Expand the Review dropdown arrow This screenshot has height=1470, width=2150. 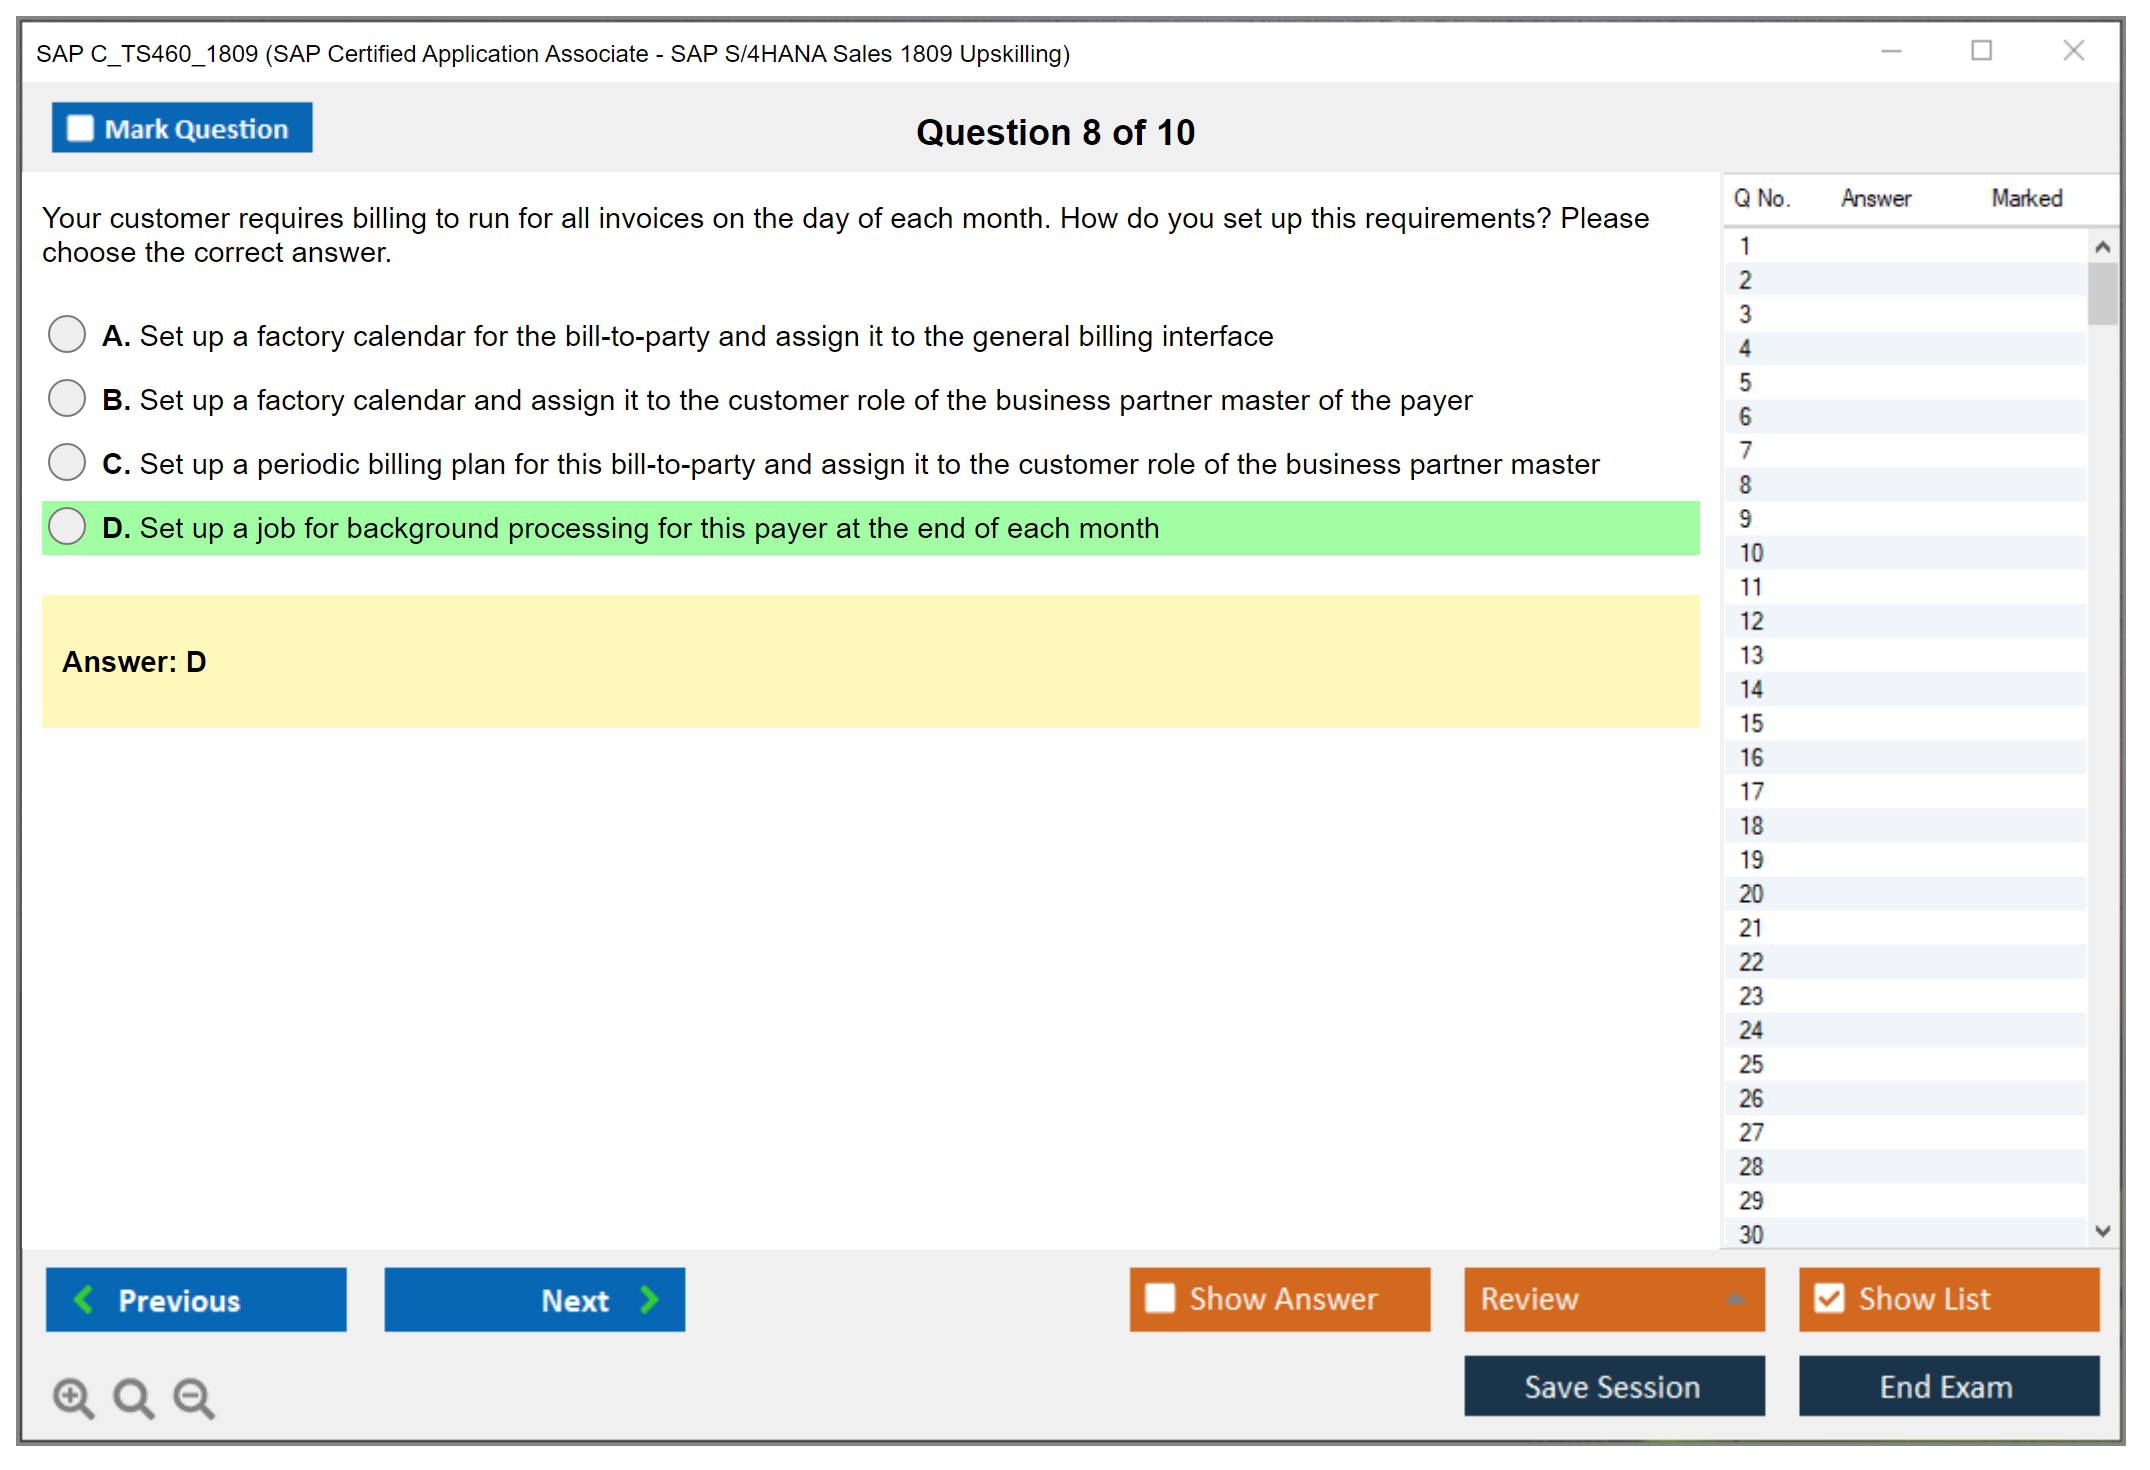click(1735, 1299)
